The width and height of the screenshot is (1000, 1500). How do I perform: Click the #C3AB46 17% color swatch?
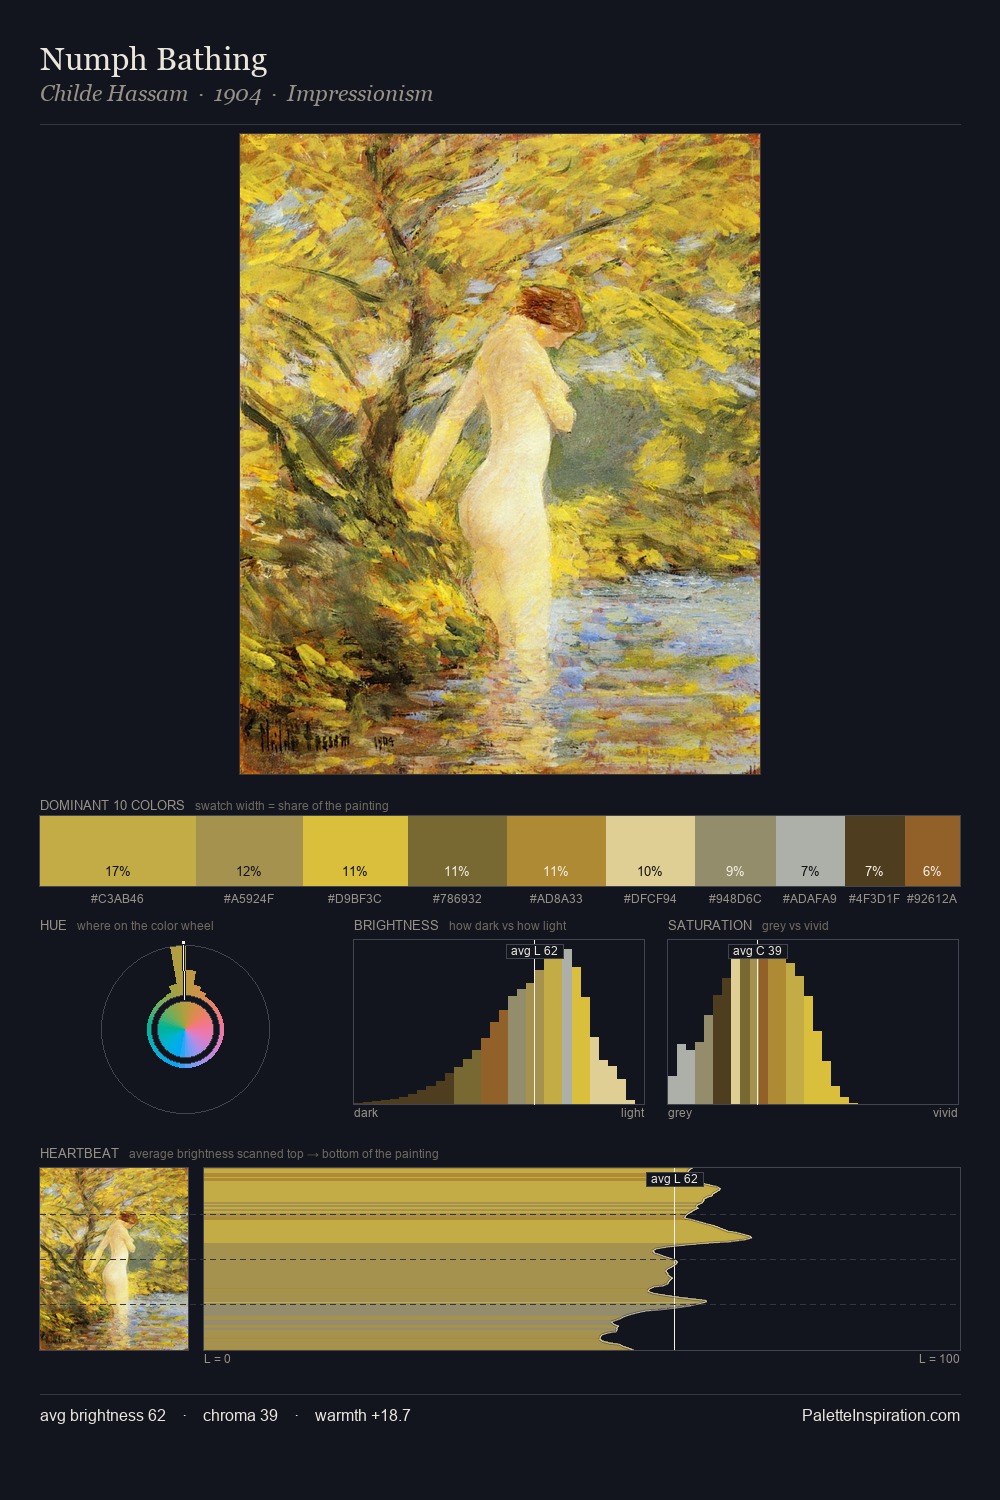118,851
